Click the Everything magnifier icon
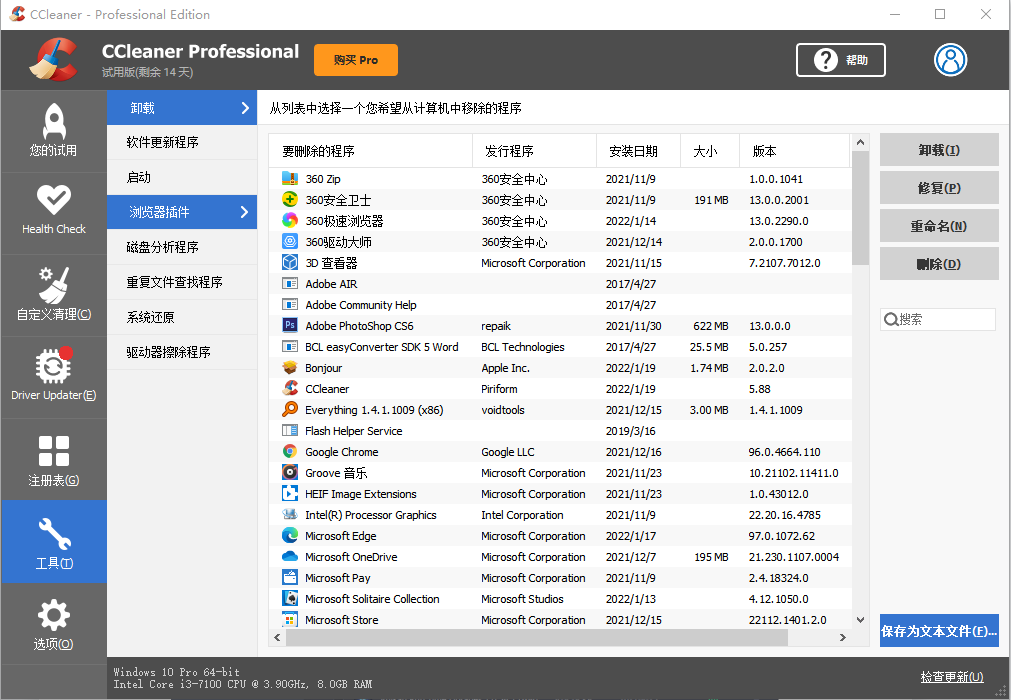This screenshot has height=700, width=1011. click(290, 409)
